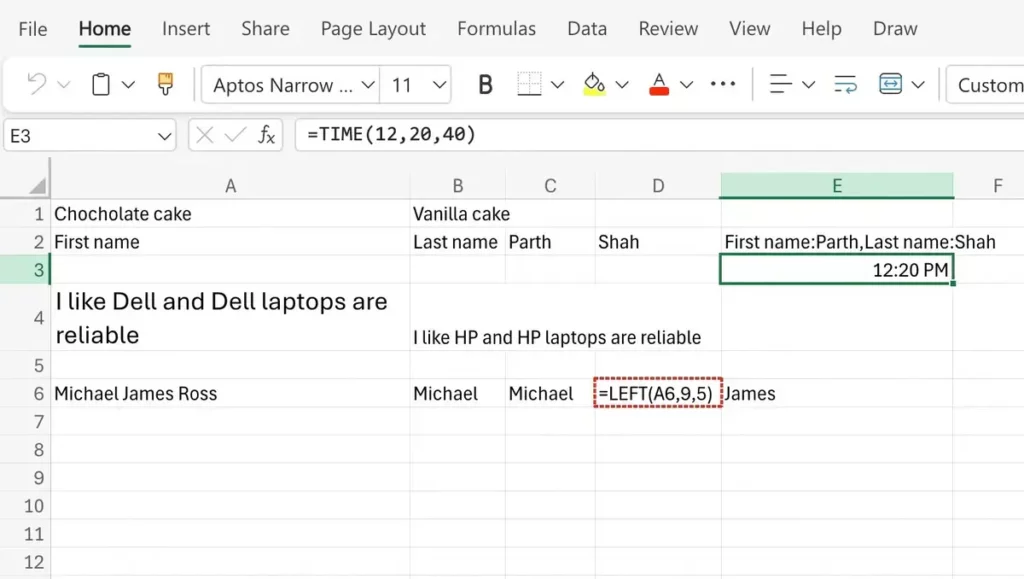Click cell Michael James Ross
Screen dimensions: 1024x579
231,394
